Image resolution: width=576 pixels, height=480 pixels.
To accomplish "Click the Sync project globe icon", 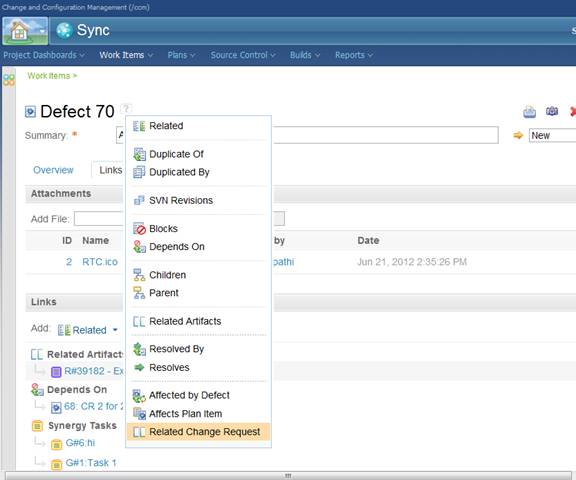I will click(64, 30).
